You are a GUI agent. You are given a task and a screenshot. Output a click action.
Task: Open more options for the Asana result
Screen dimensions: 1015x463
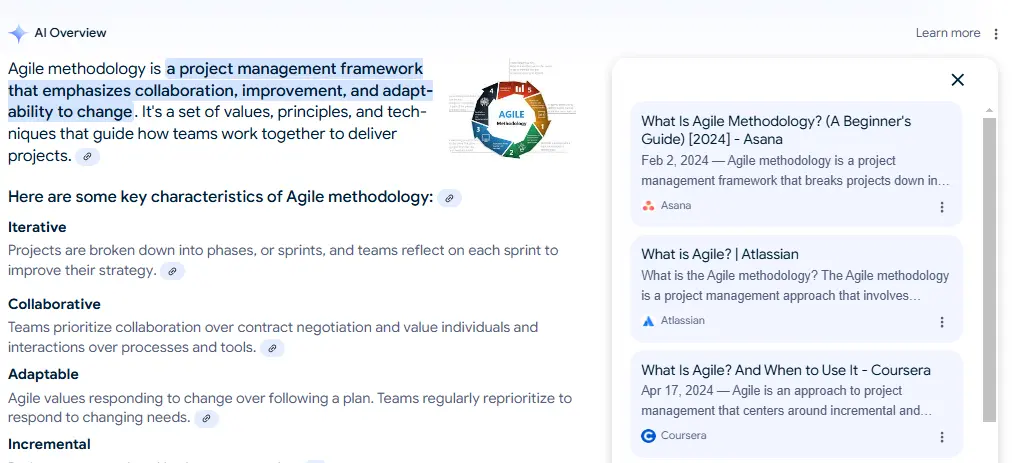coord(941,207)
